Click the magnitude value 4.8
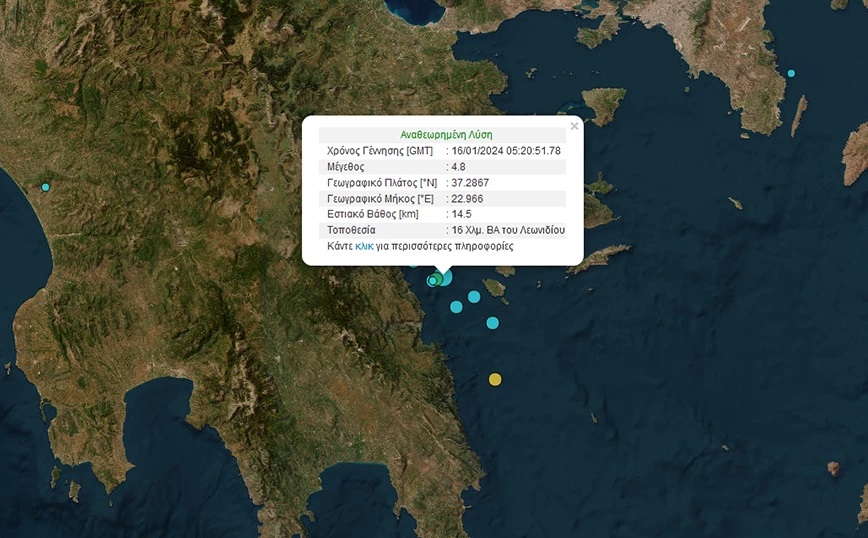The image size is (868, 538). pos(459,166)
